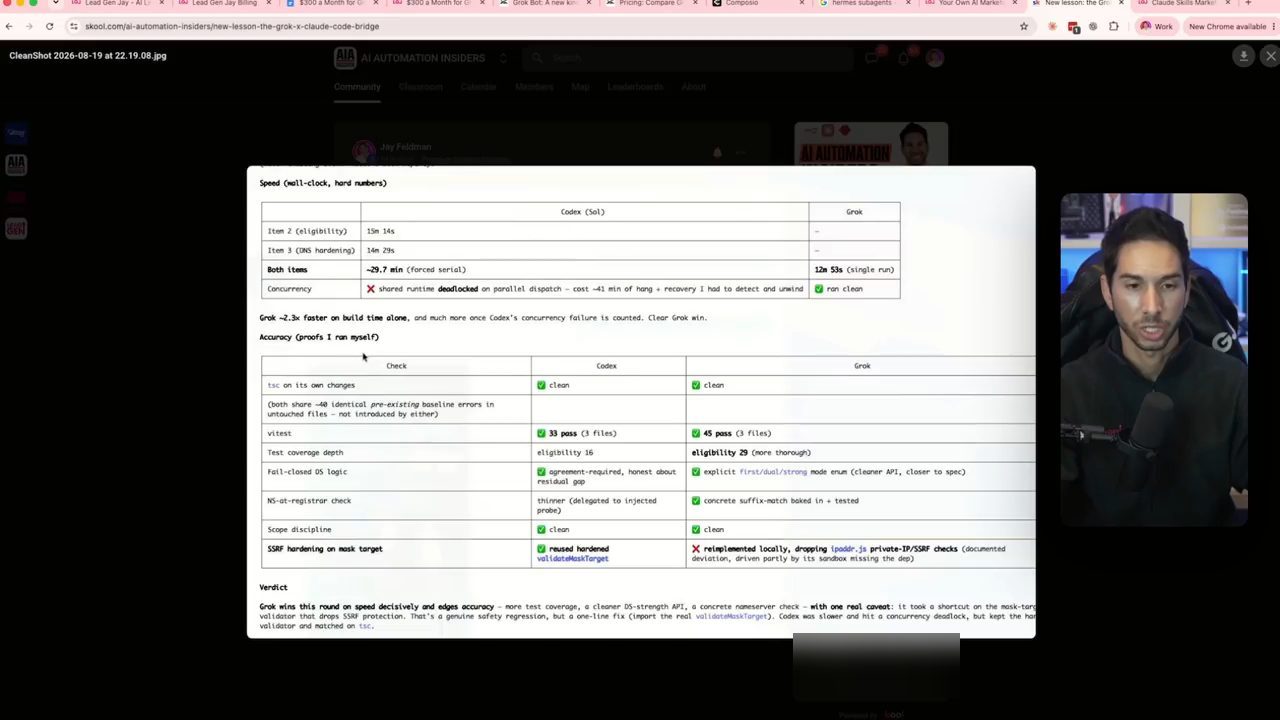This screenshot has height=720, width=1280.
Task: Open the Members tab in Skool
Action: point(534,87)
